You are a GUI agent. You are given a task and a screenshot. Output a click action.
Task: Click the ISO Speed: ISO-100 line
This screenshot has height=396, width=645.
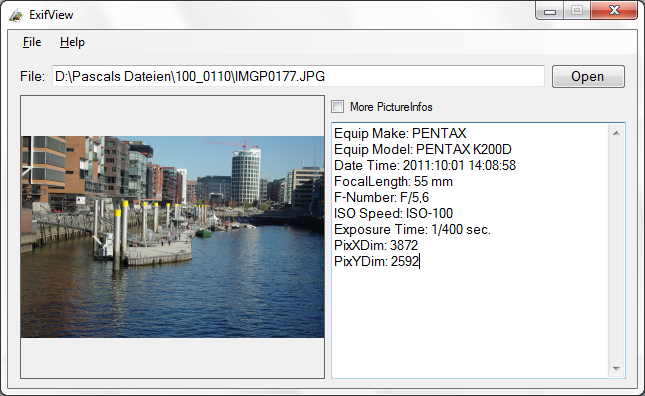(x=393, y=213)
